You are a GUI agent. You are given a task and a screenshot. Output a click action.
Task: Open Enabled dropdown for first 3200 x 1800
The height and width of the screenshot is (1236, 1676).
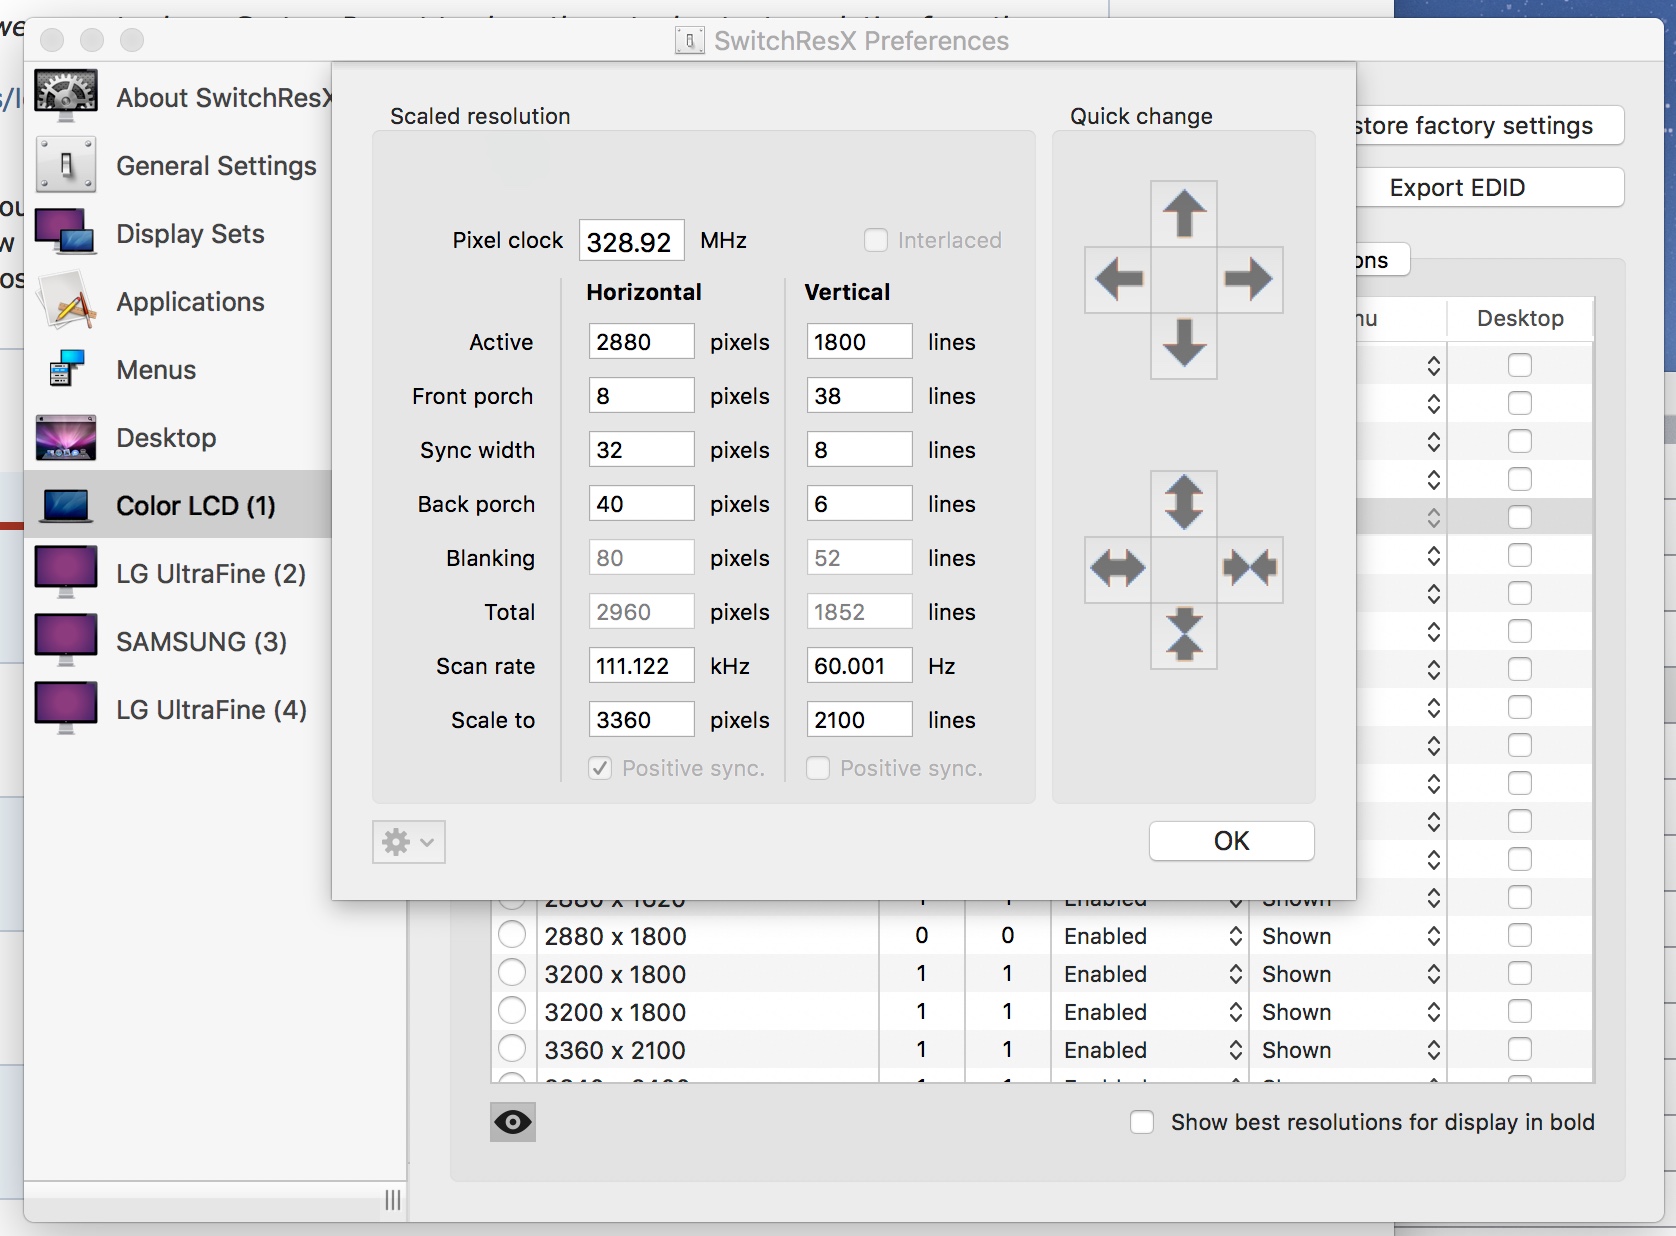(x=1152, y=974)
